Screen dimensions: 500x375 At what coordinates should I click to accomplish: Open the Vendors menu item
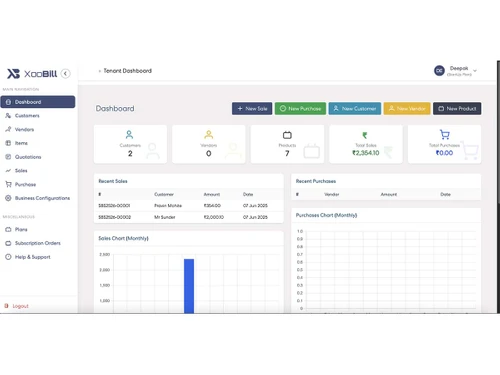tap(38, 129)
